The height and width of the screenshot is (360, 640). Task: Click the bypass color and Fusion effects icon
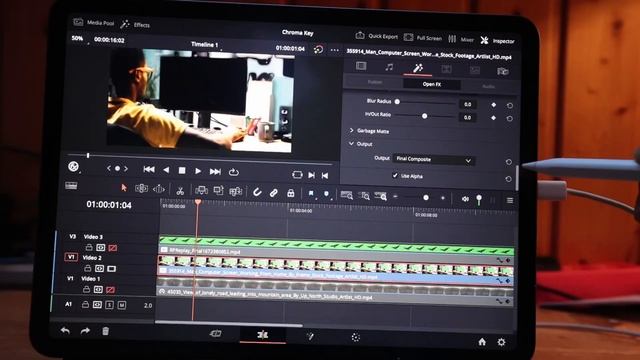(318, 50)
